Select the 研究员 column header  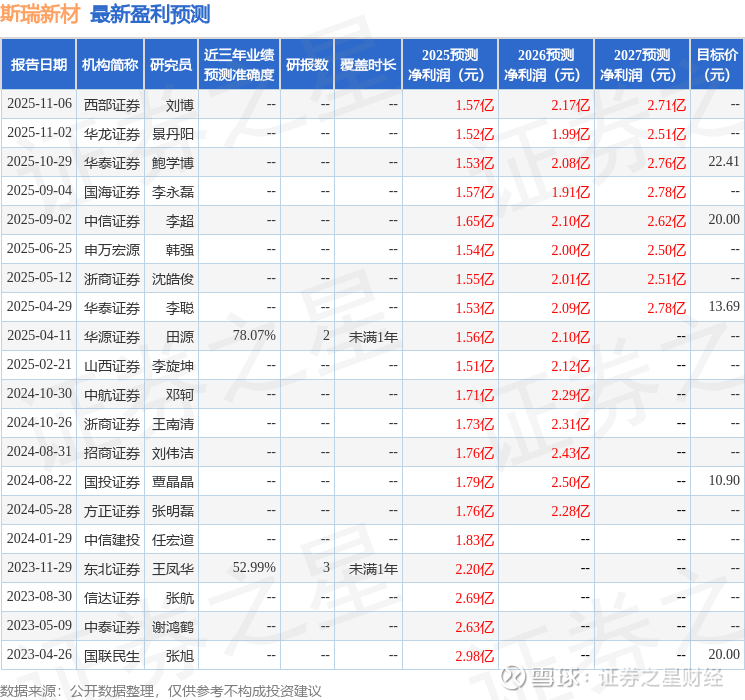(171, 64)
